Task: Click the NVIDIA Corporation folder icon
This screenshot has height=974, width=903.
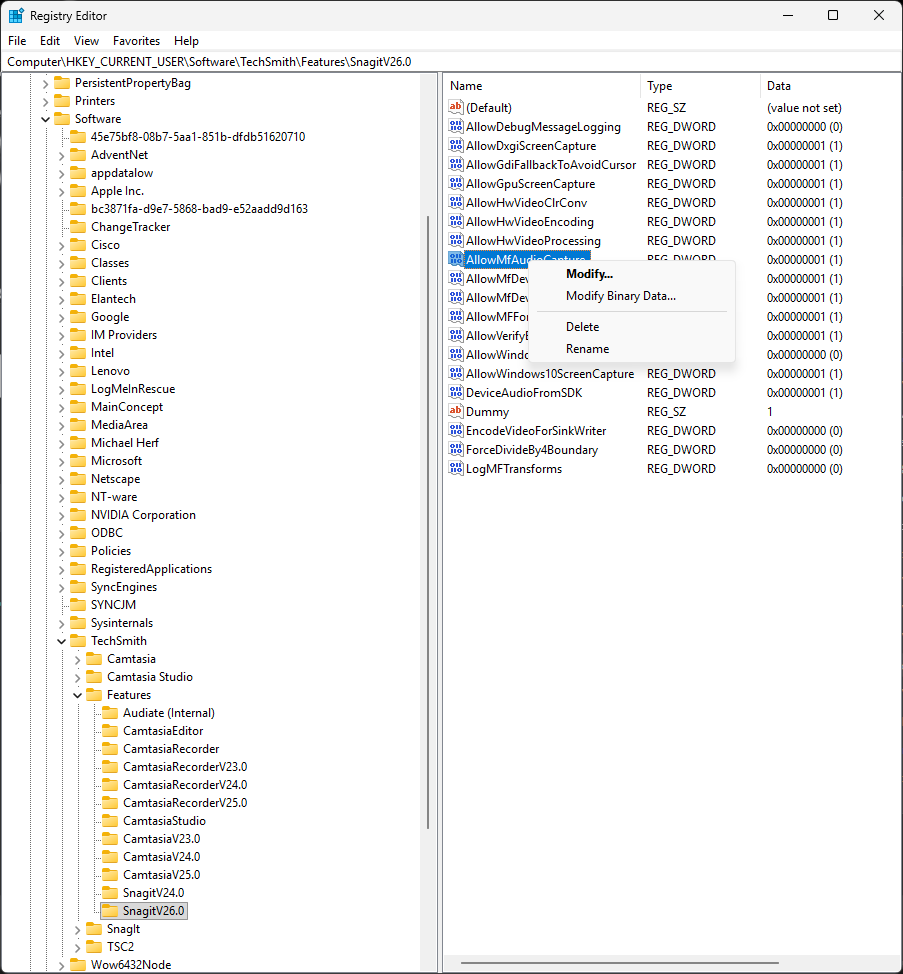Action: (78, 514)
